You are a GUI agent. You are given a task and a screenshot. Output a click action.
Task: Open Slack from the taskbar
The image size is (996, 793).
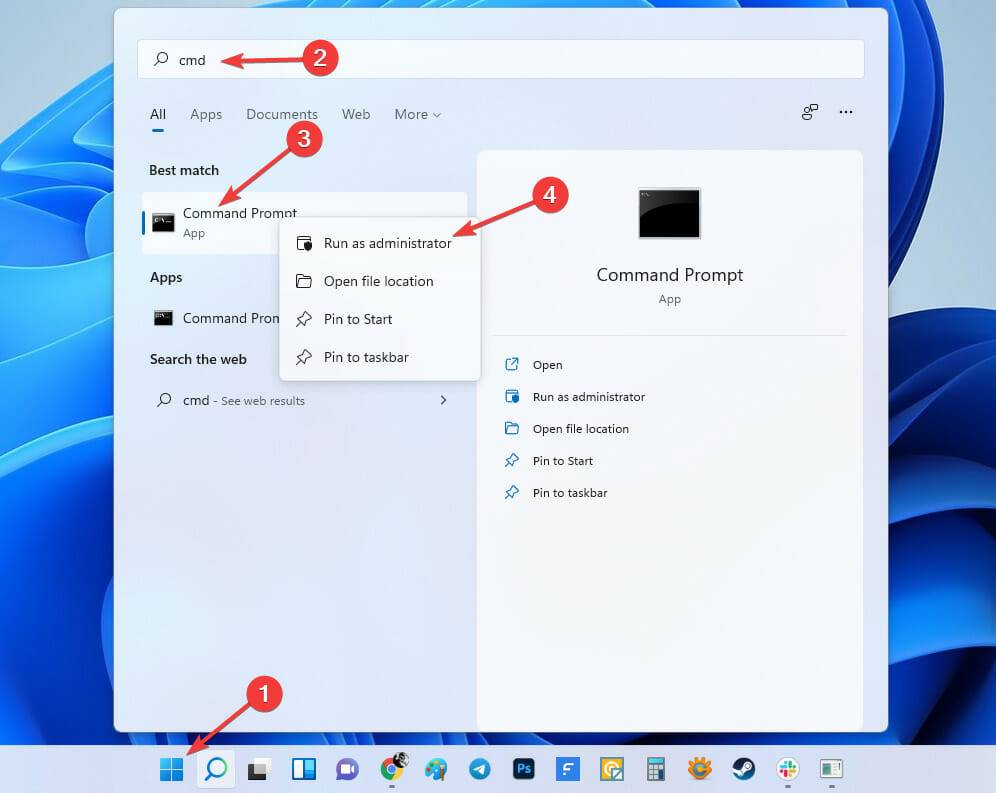tap(787, 769)
